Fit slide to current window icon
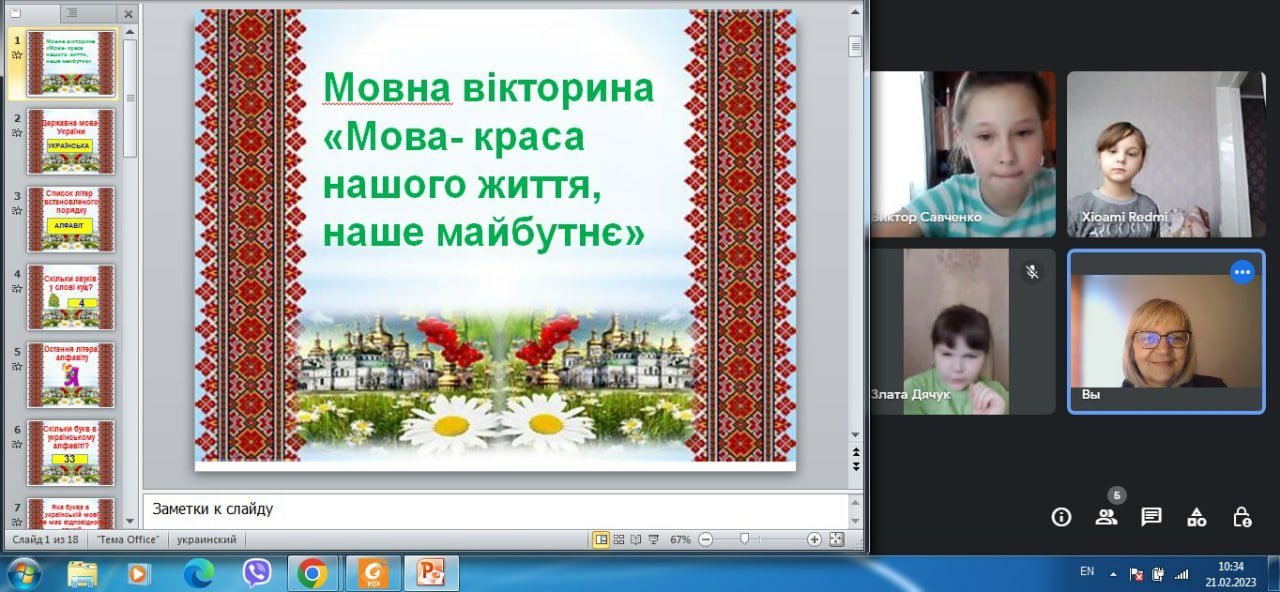Viewport: 1280px width, 592px height. click(x=836, y=539)
